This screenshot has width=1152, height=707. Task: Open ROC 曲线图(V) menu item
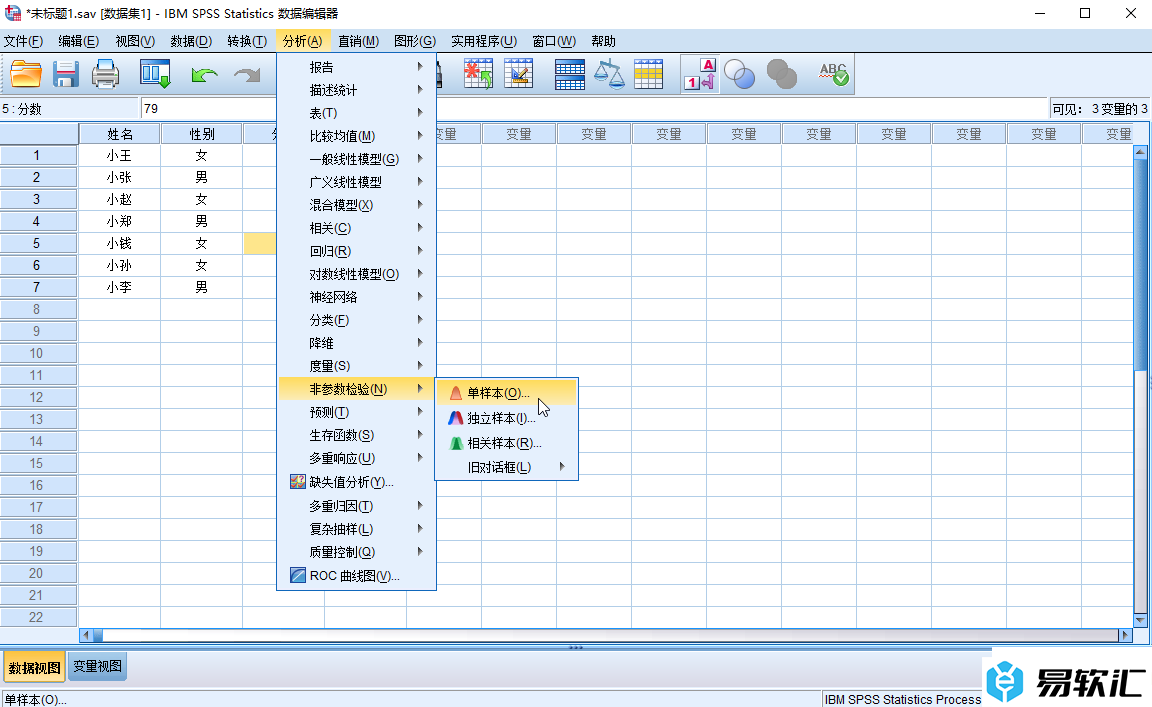tap(356, 575)
